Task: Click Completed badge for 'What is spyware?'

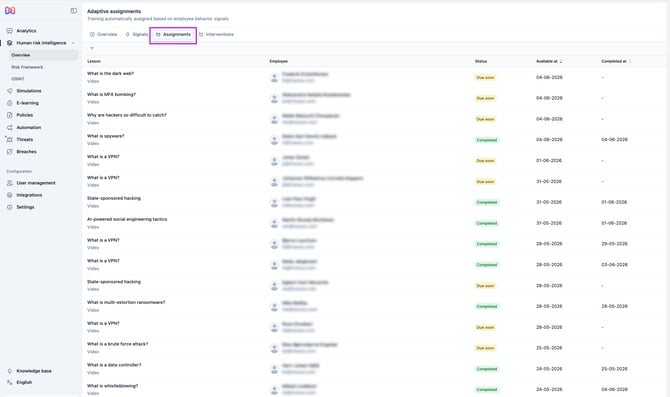Action: coord(487,140)
